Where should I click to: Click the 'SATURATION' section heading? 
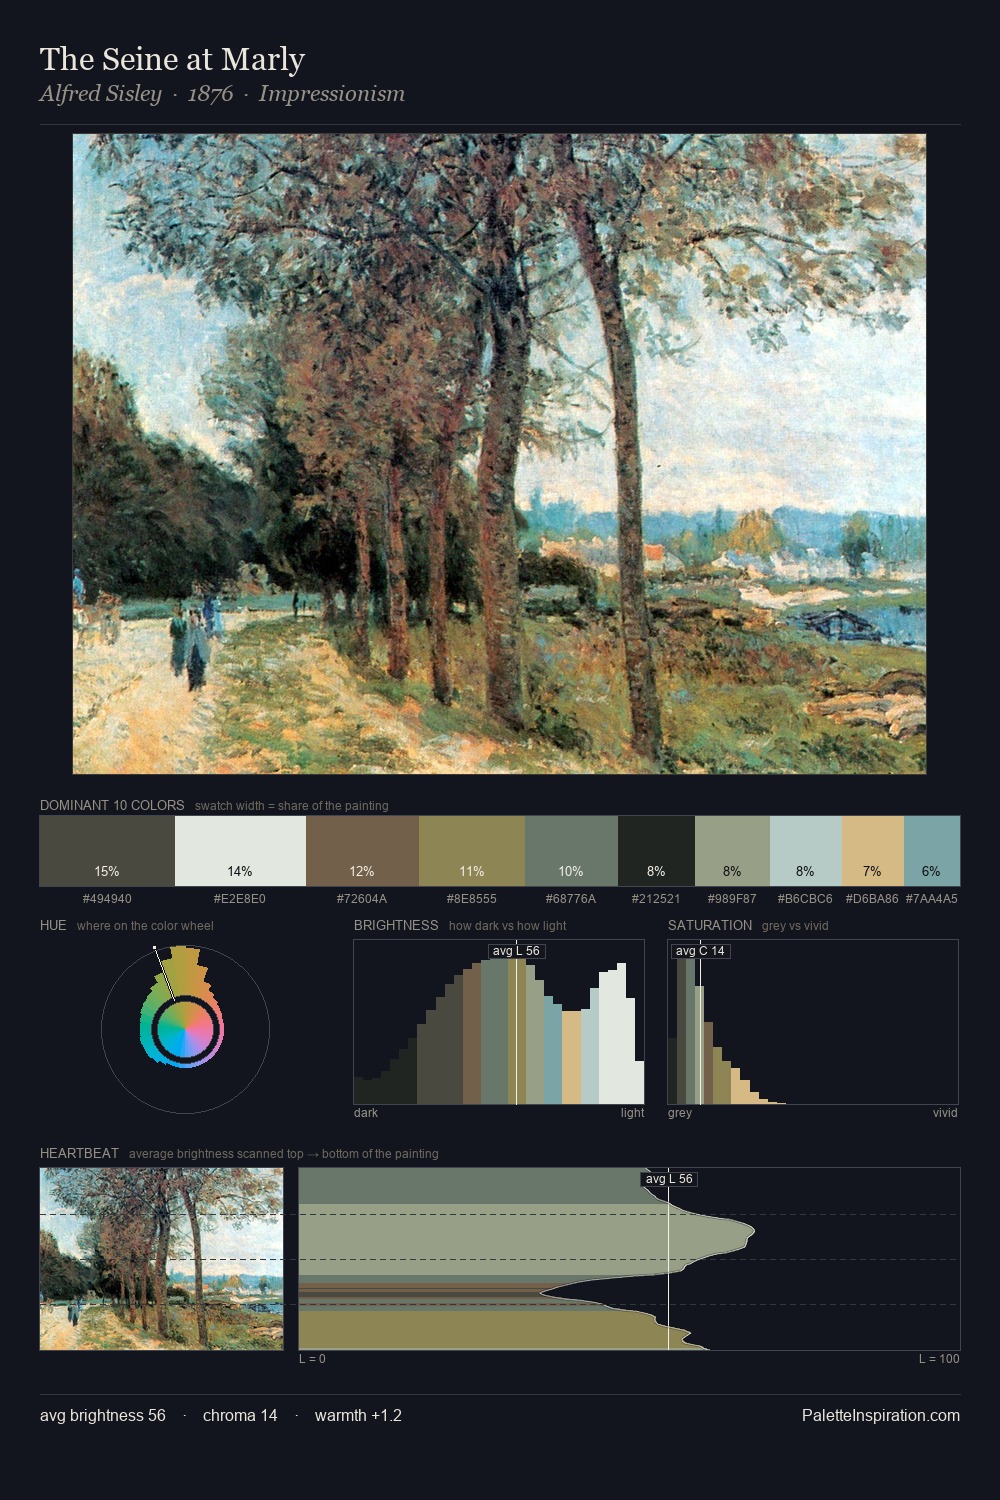[710, 925]
